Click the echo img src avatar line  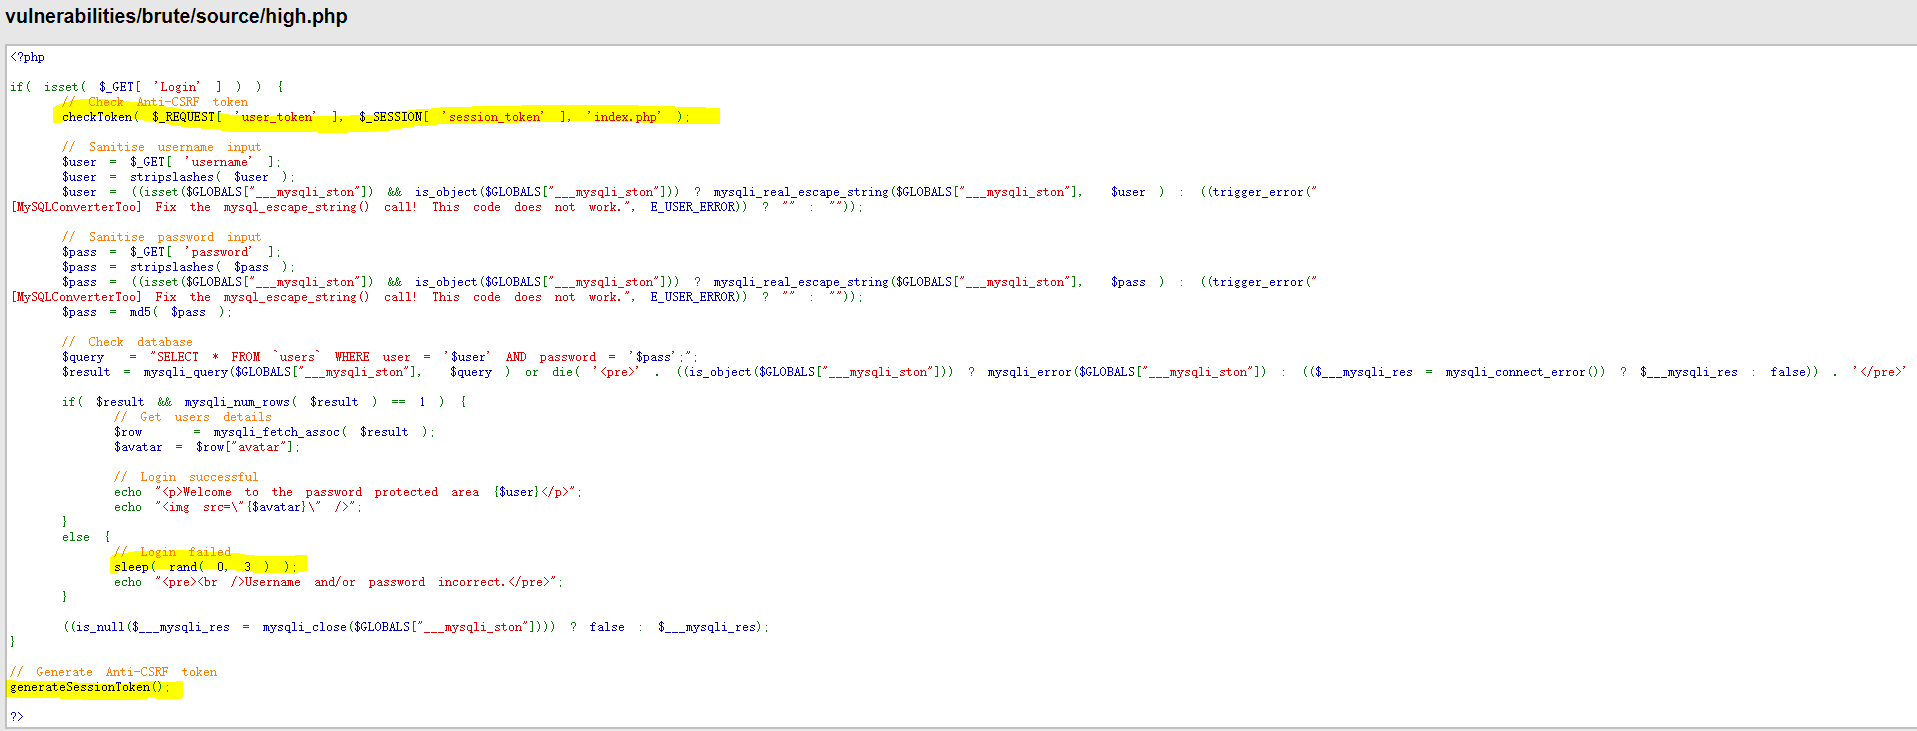(238, 507)
